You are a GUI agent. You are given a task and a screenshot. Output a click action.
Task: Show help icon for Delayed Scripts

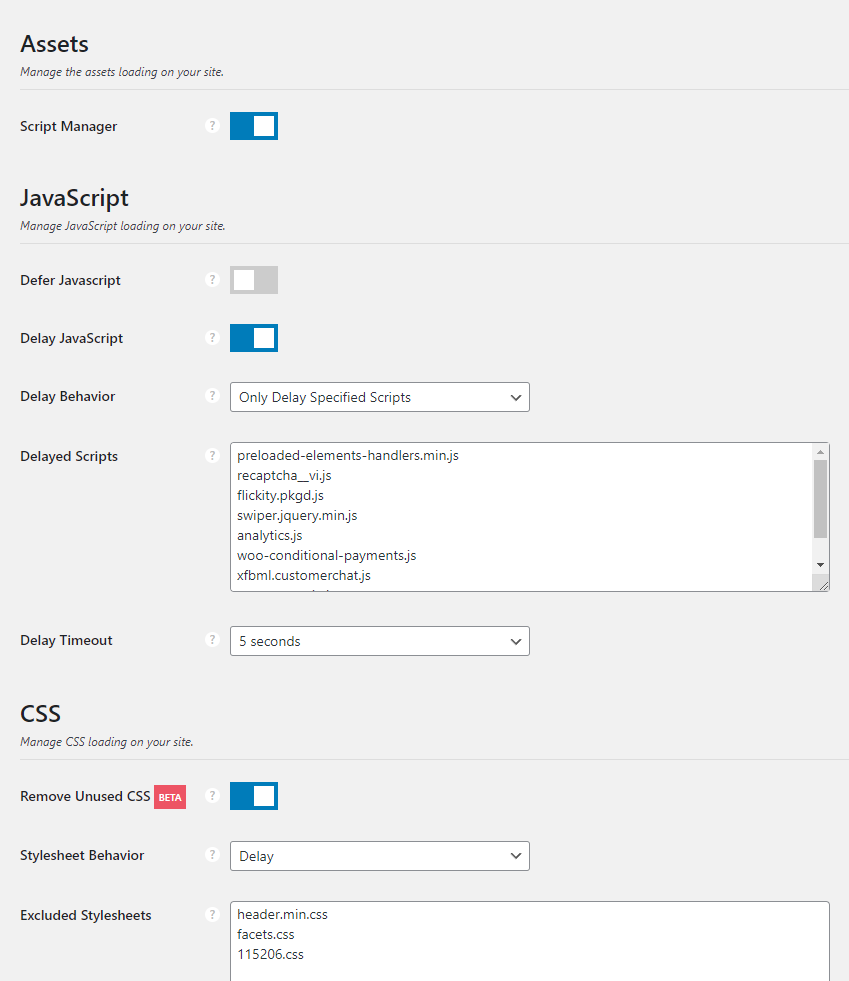tap(212, 455)
